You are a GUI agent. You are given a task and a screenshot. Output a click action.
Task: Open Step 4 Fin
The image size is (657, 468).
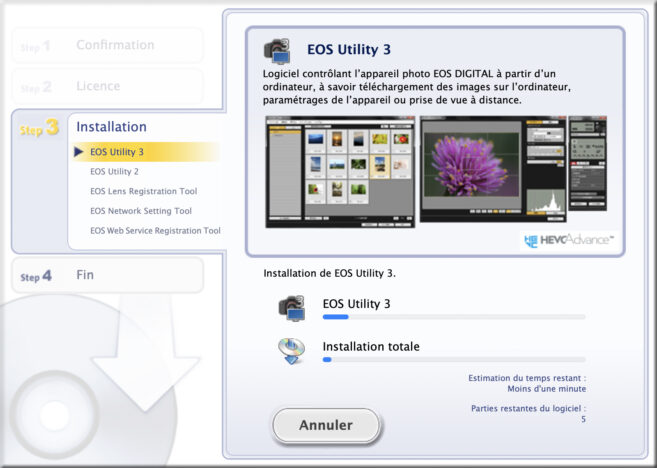point(108,275)
